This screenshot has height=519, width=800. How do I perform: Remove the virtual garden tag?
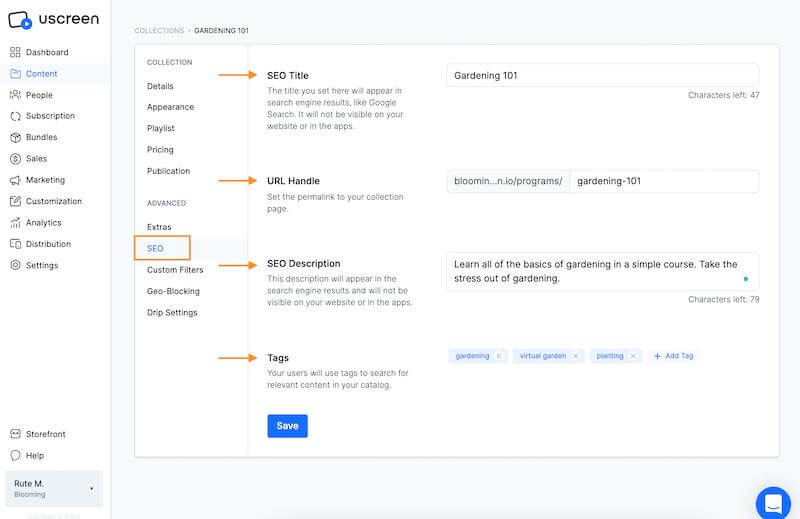[x=575, y=356]
